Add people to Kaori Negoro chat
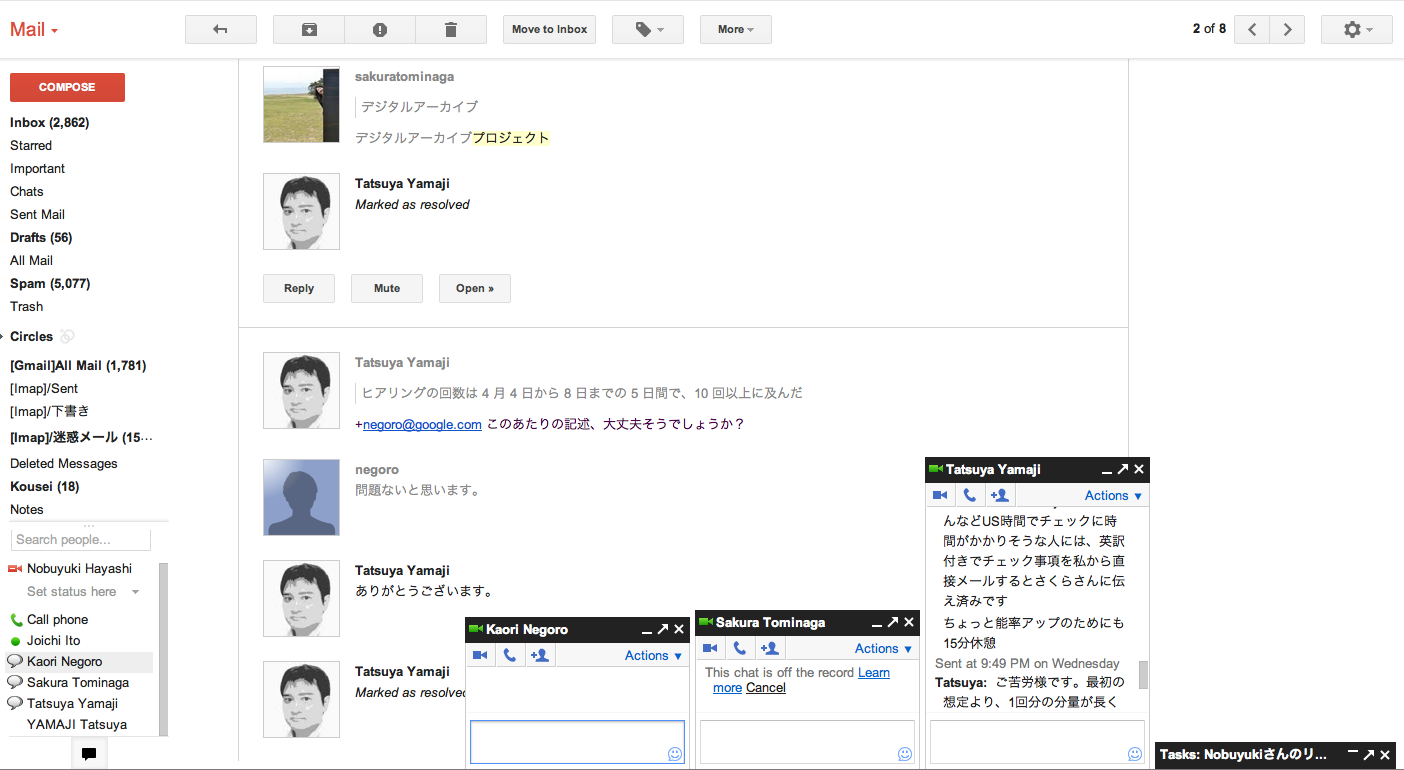Screen dimensions: 1404x770 (540, 655)
